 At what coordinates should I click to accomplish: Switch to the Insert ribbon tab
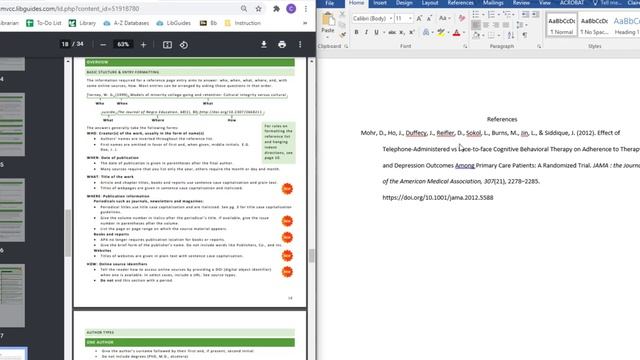coord(380,3)
